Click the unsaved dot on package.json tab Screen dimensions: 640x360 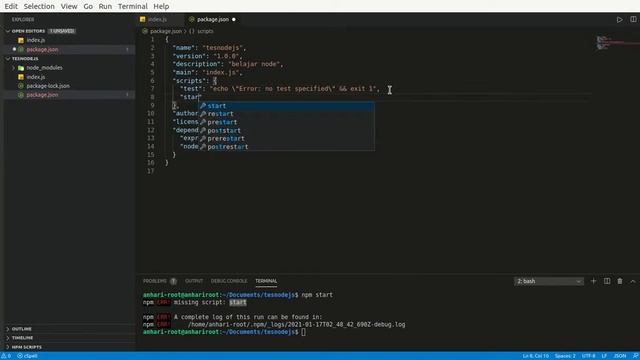click(234, 19)
